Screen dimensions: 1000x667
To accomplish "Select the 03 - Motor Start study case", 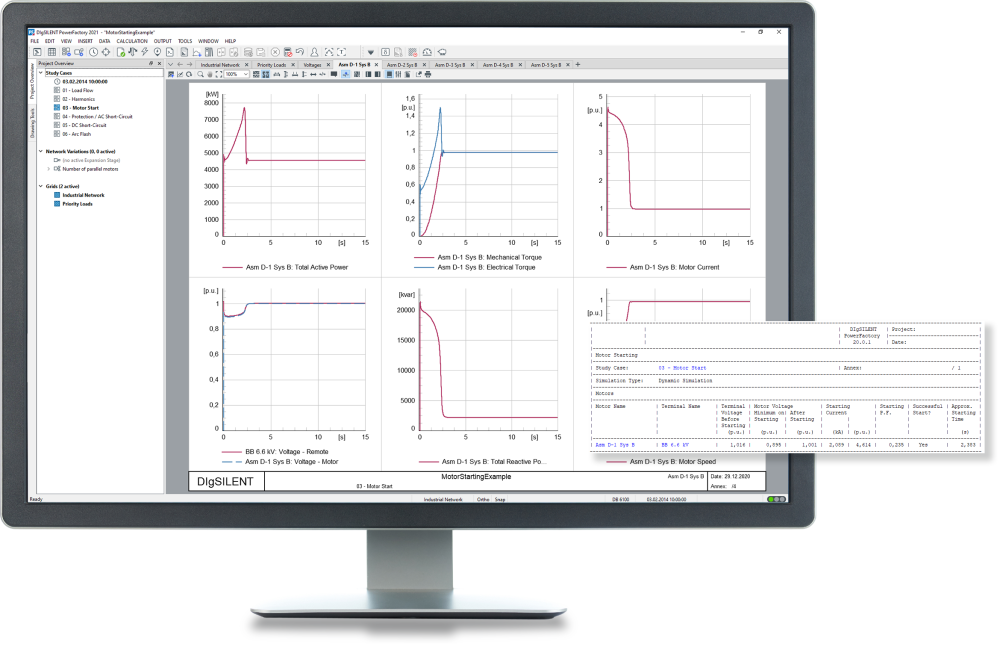I will pyautogui.click(x=80, y=108).
